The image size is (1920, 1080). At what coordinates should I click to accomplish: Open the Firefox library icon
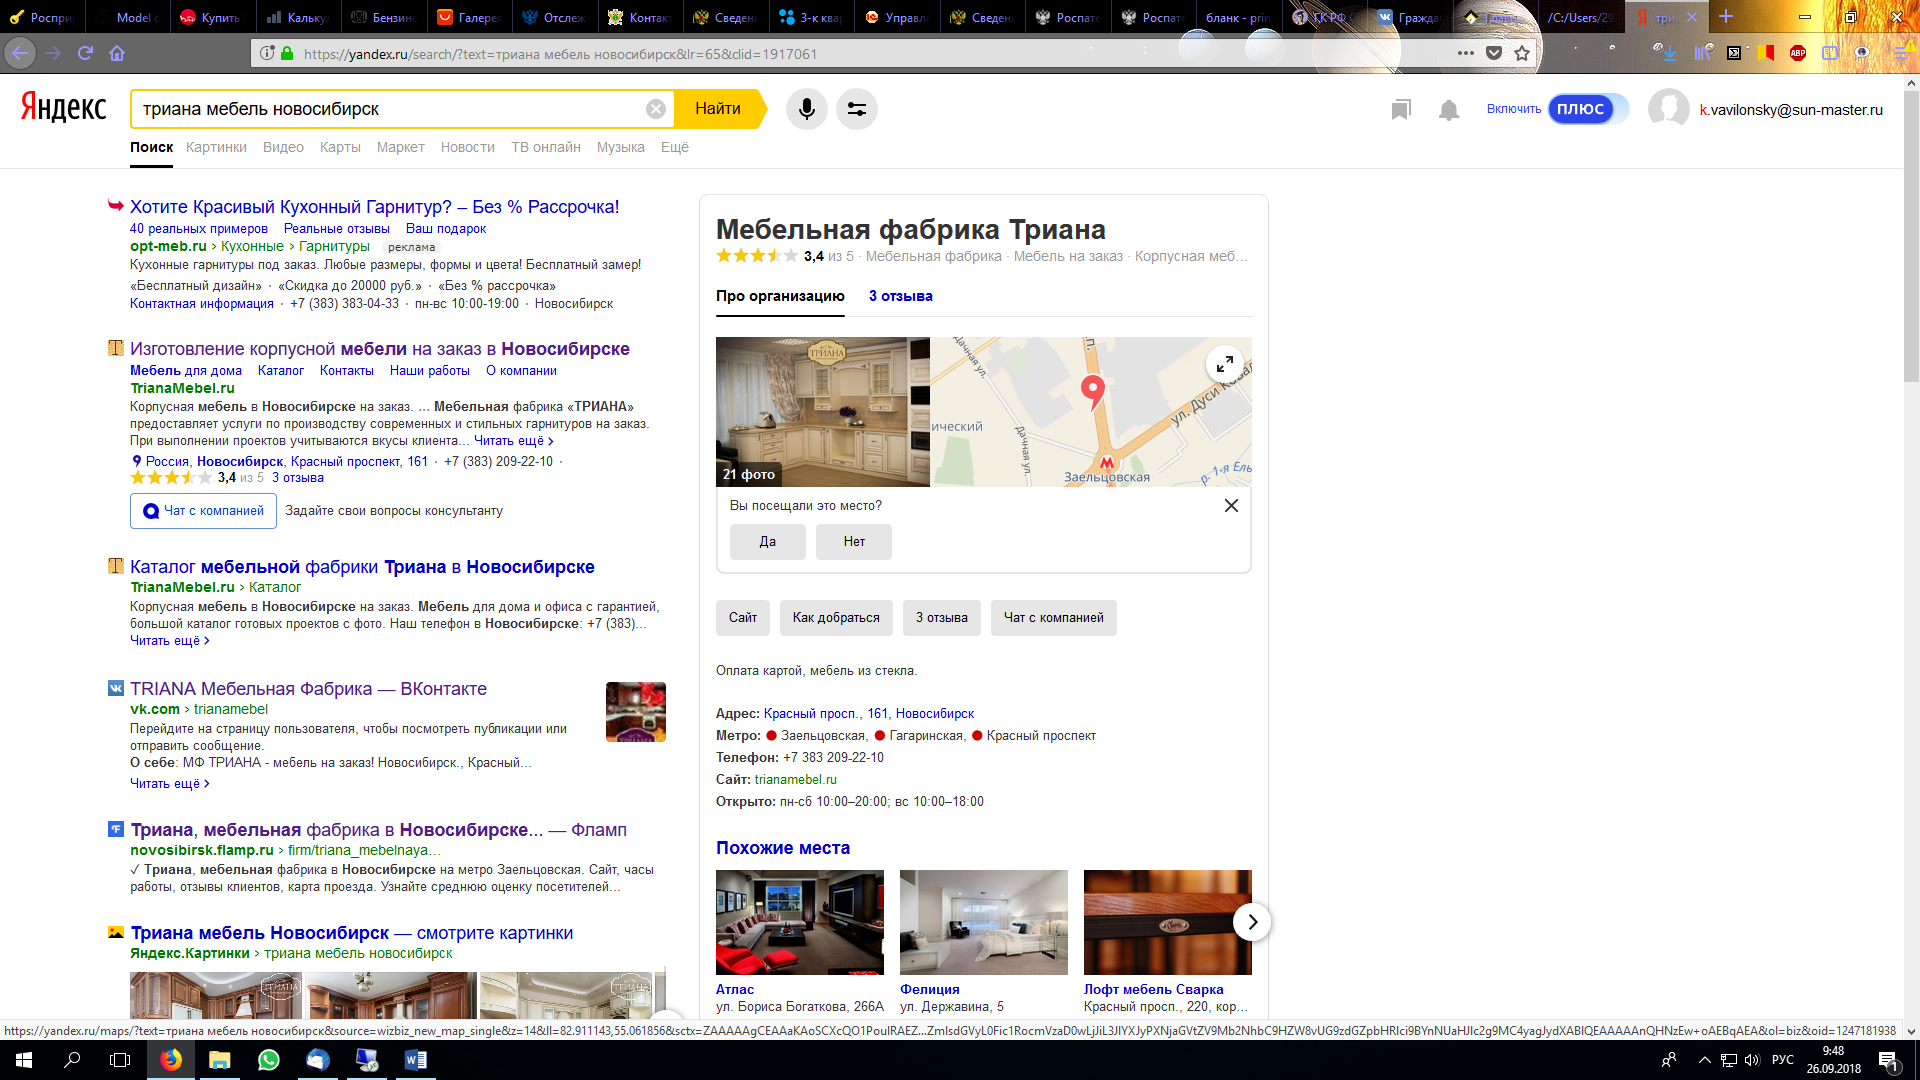click(x=1703, y=53)
